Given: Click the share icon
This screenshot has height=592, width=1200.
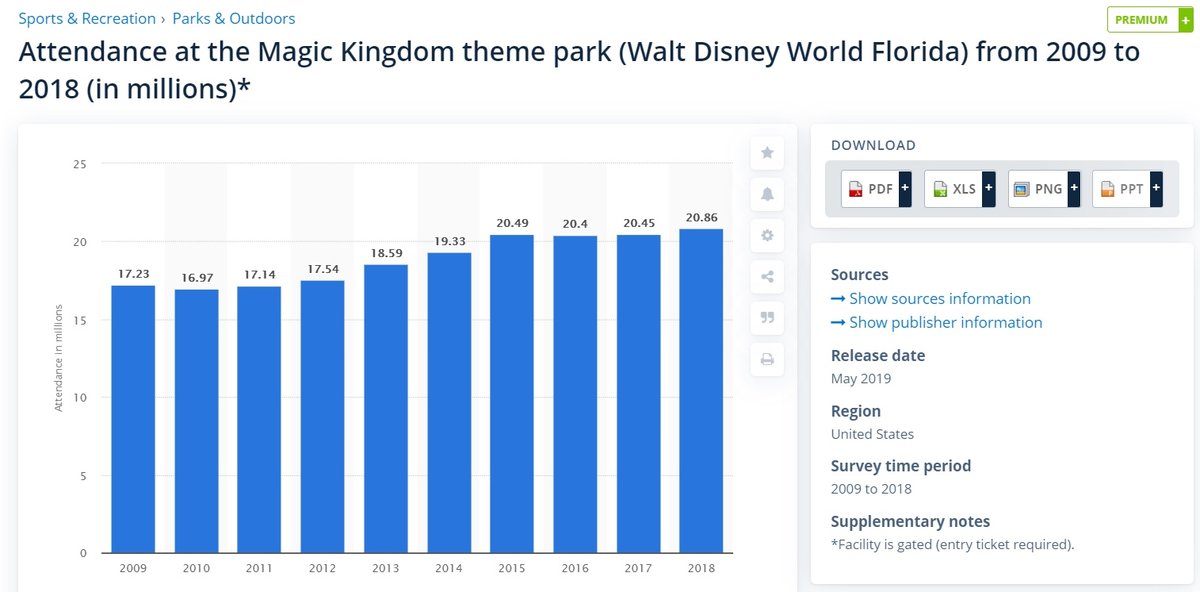Looking at the screenshot, I should coord(767,277).
